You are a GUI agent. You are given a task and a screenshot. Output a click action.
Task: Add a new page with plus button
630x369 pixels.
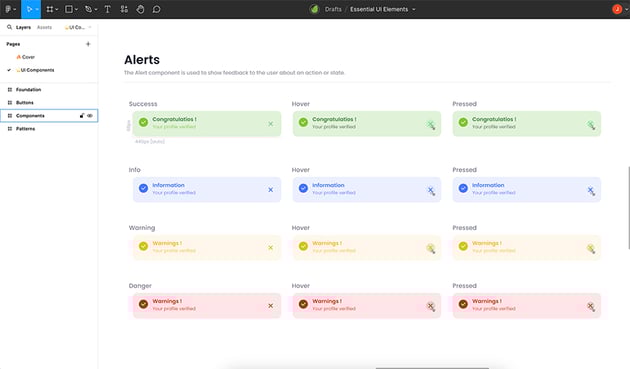coord(88,44)
